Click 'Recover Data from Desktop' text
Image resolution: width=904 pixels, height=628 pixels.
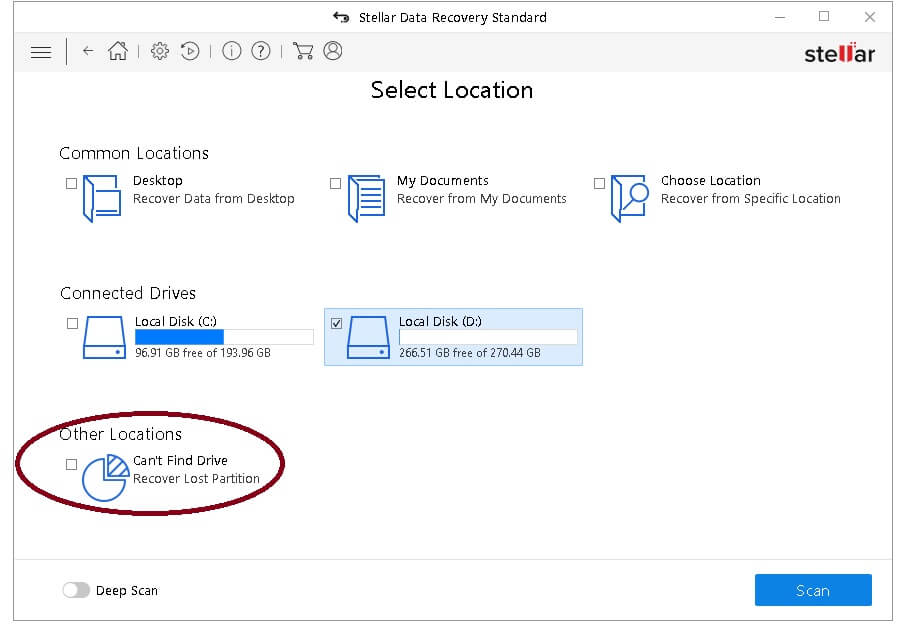click(214, 199)
